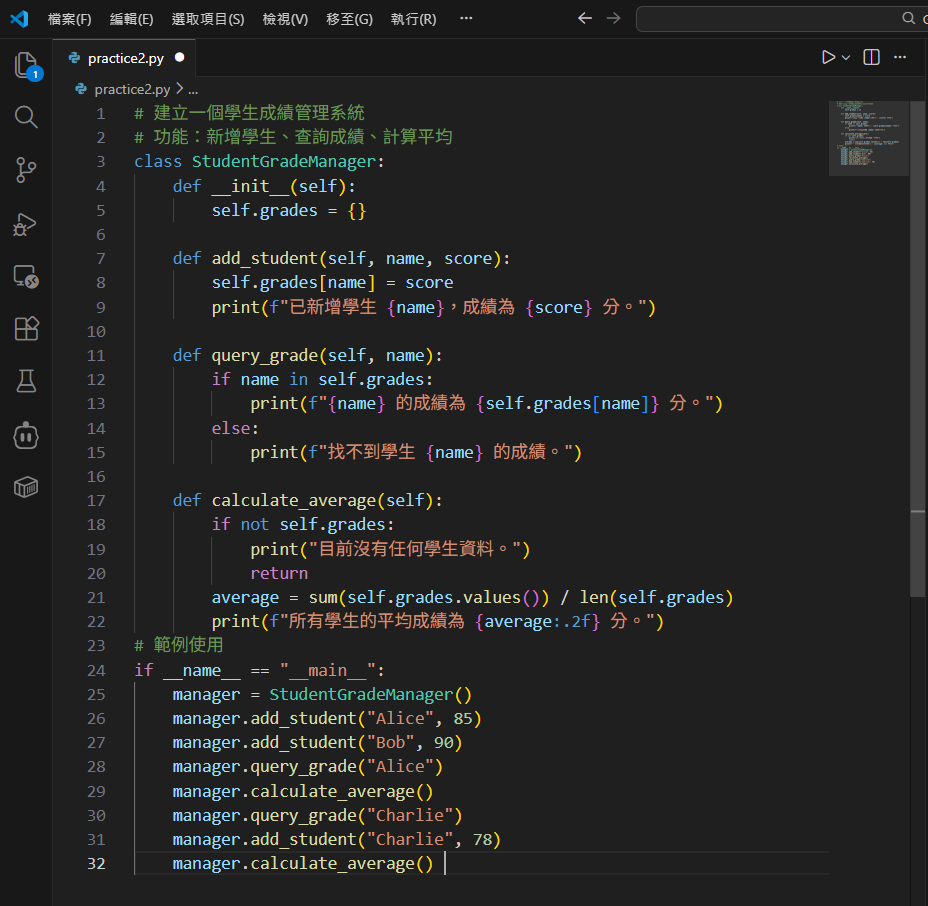Screen dimensions: 928x906
Task: Open the Extensions view
Action: 26,329
